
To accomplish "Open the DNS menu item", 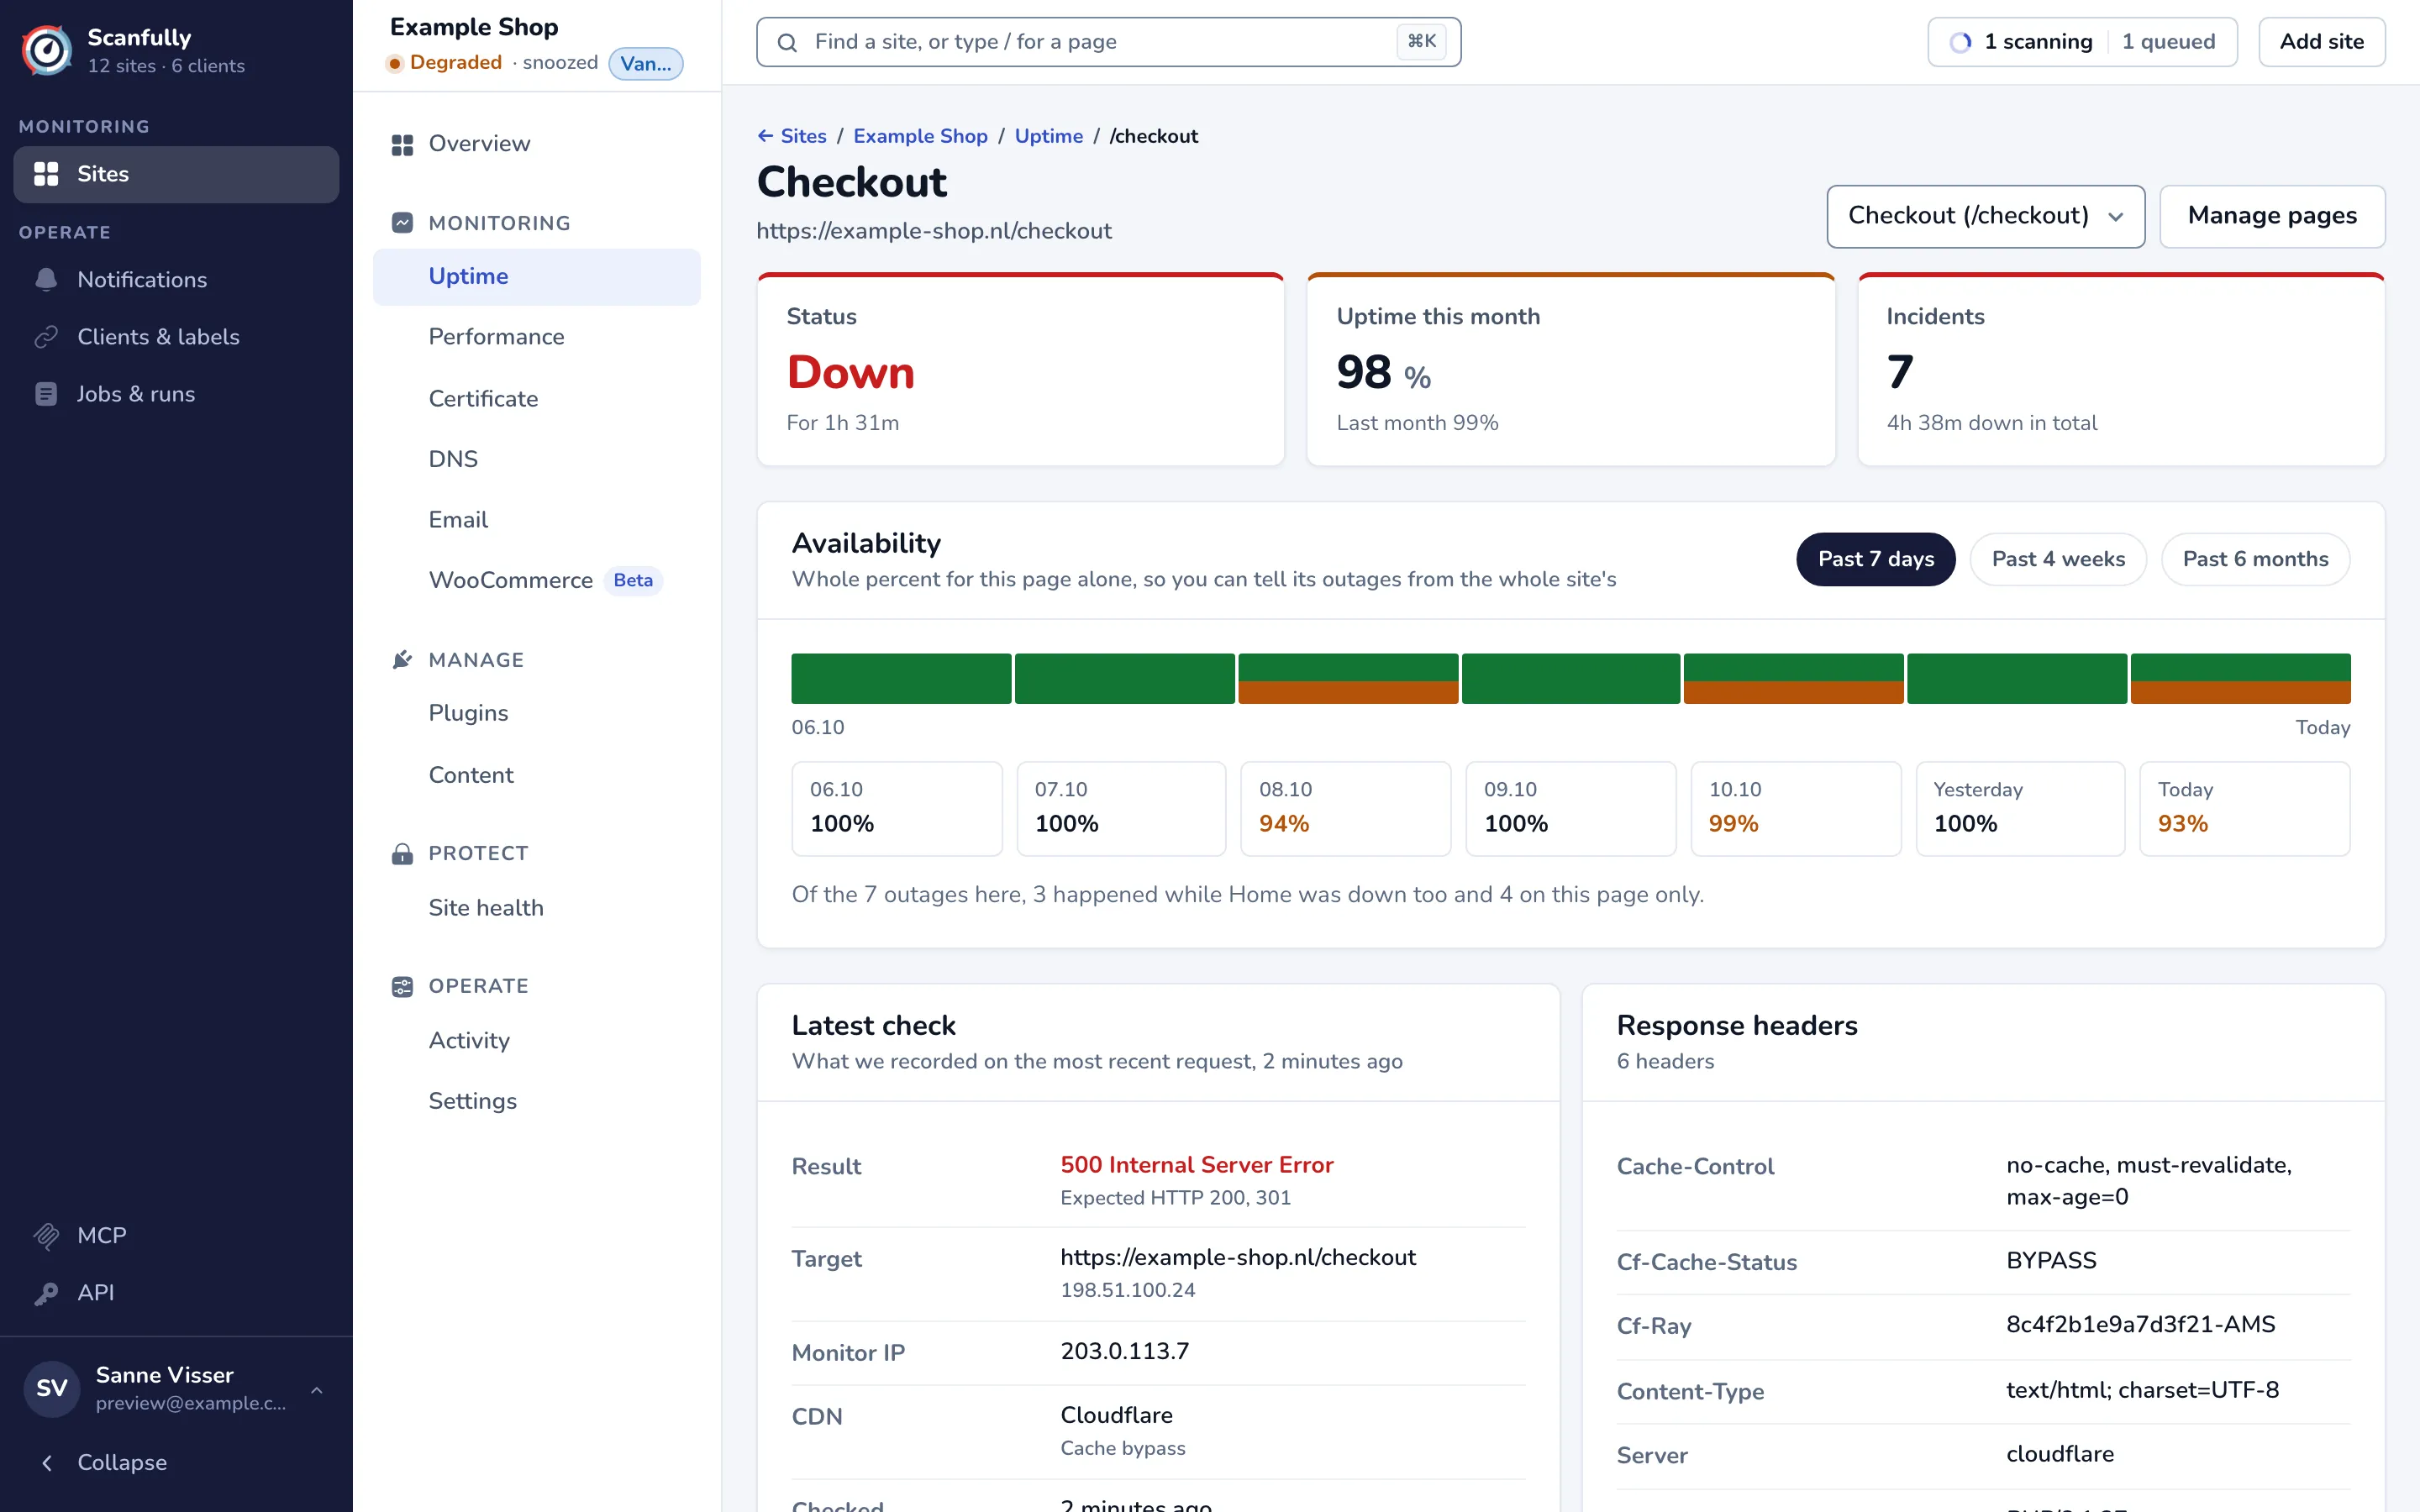I will point(537,459).
